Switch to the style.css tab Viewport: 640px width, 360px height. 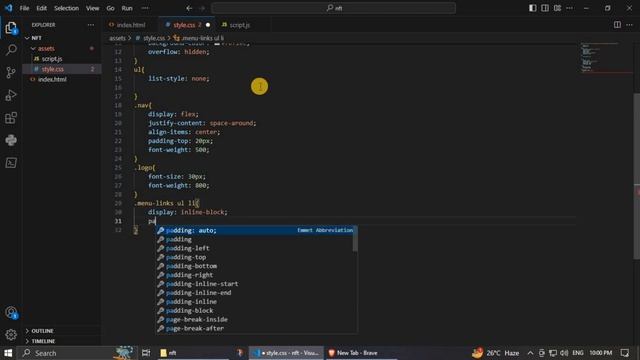[x=187, y=25]
